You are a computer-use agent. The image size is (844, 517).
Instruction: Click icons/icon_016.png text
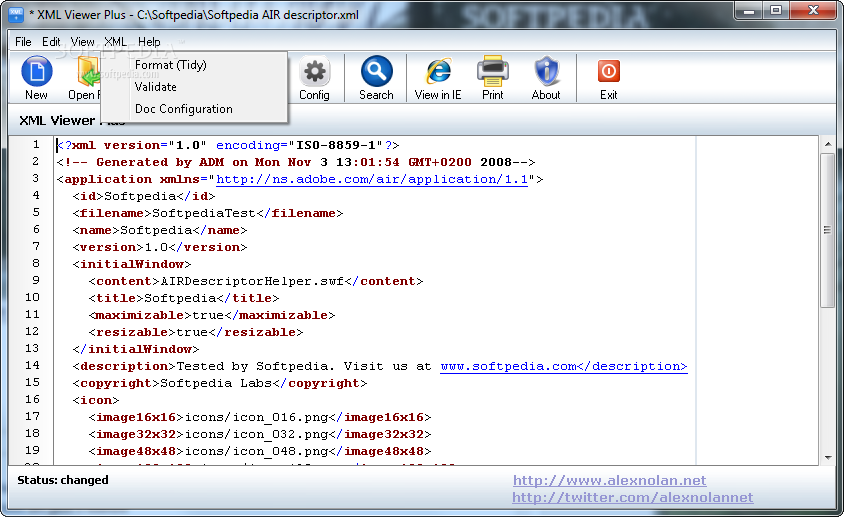tap(257, 417)
